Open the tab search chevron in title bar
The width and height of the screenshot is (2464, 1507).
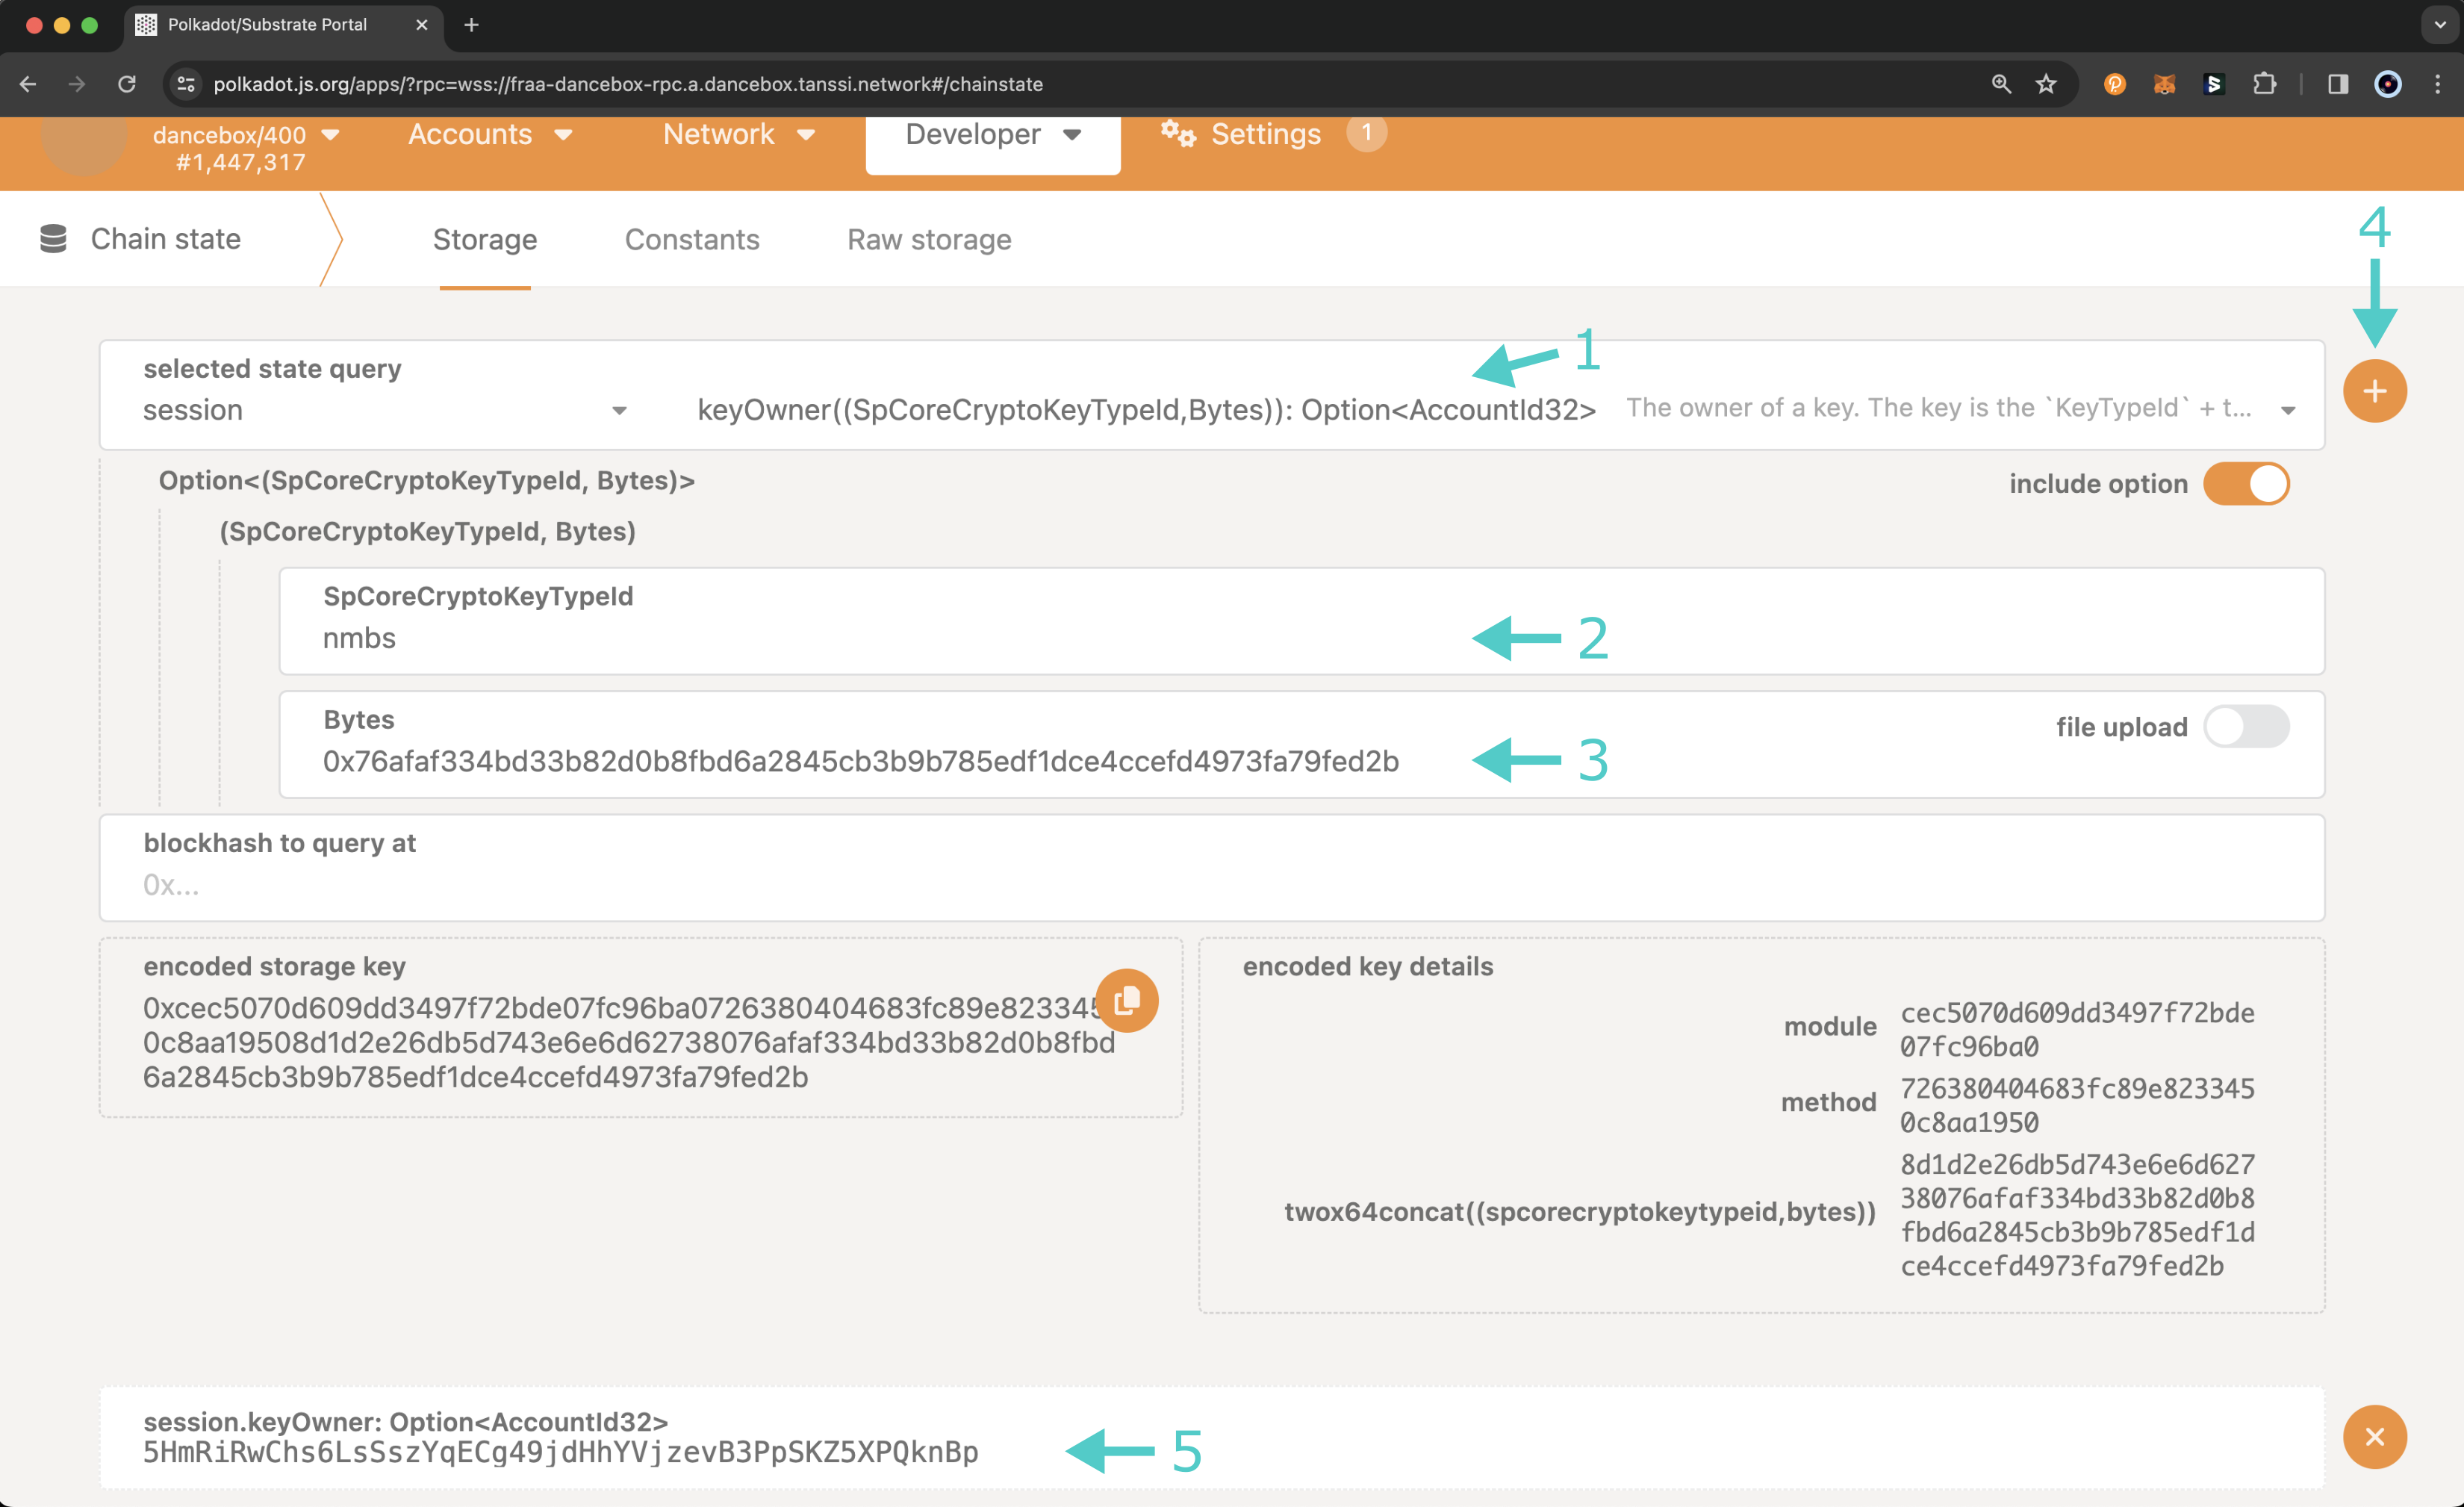[x=2439, y=25]
